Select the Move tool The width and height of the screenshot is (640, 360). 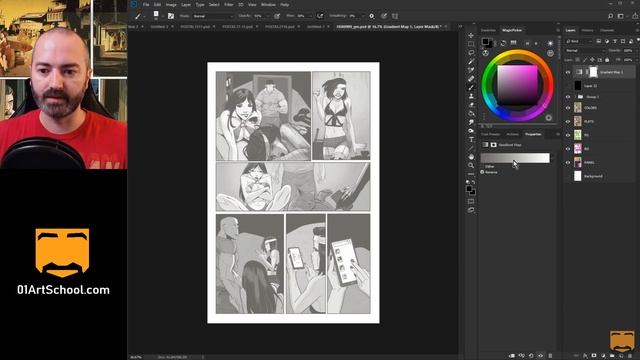(471, 36)
